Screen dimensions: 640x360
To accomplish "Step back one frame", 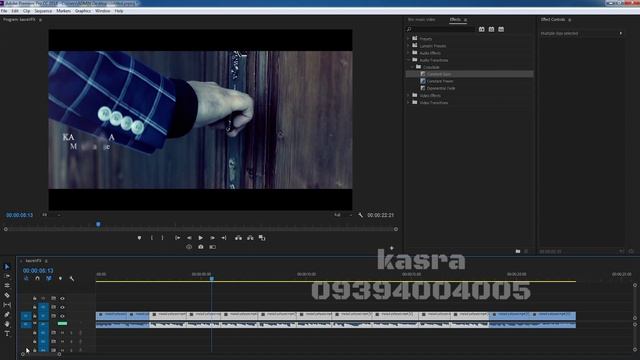I will (189, 238).
